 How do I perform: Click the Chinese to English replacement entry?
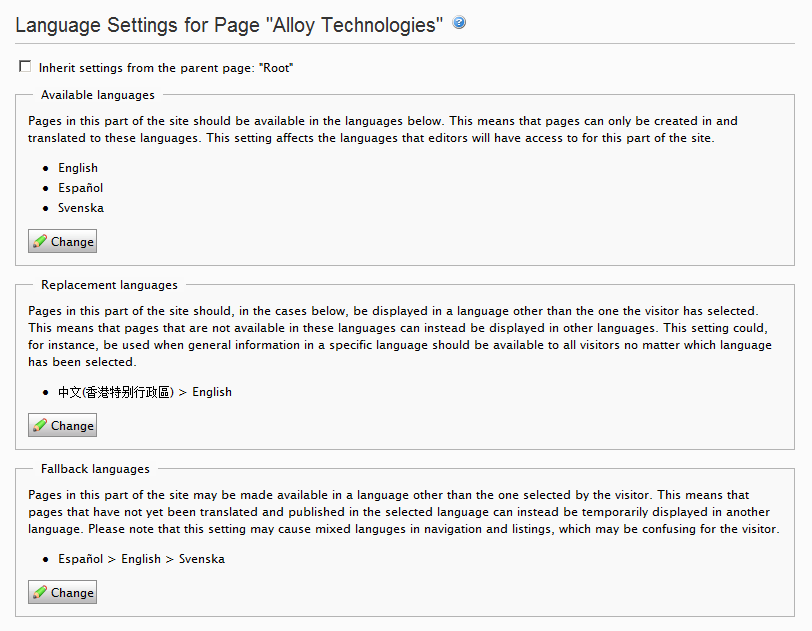point(144,392)
